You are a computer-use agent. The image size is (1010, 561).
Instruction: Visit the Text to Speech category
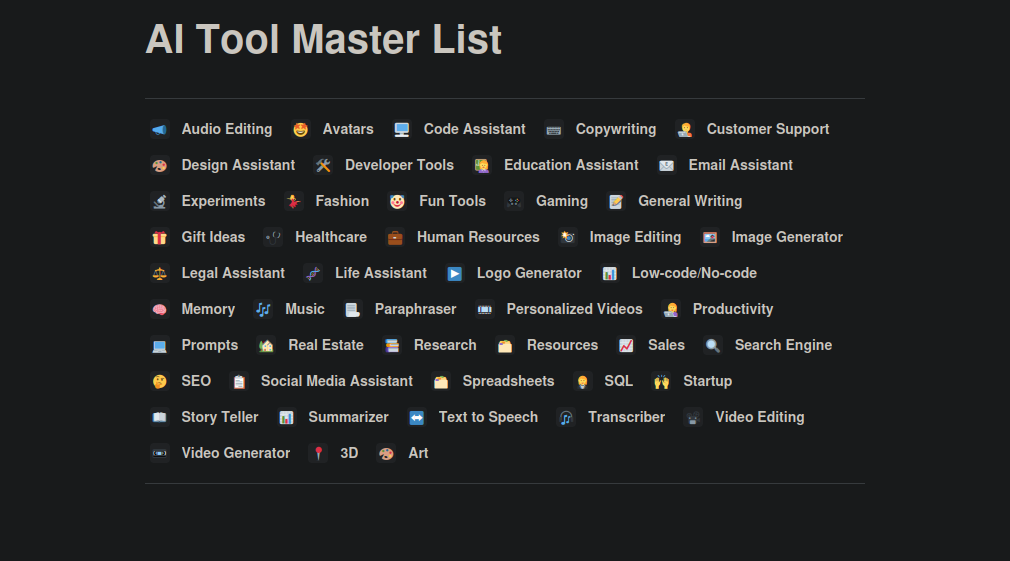pos(488,418)
